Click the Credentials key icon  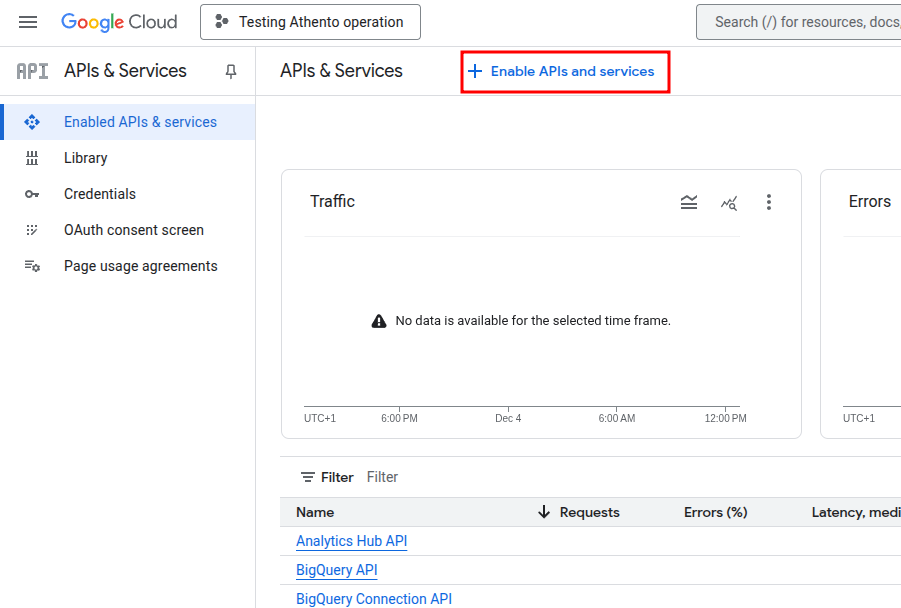pos(32,194)
